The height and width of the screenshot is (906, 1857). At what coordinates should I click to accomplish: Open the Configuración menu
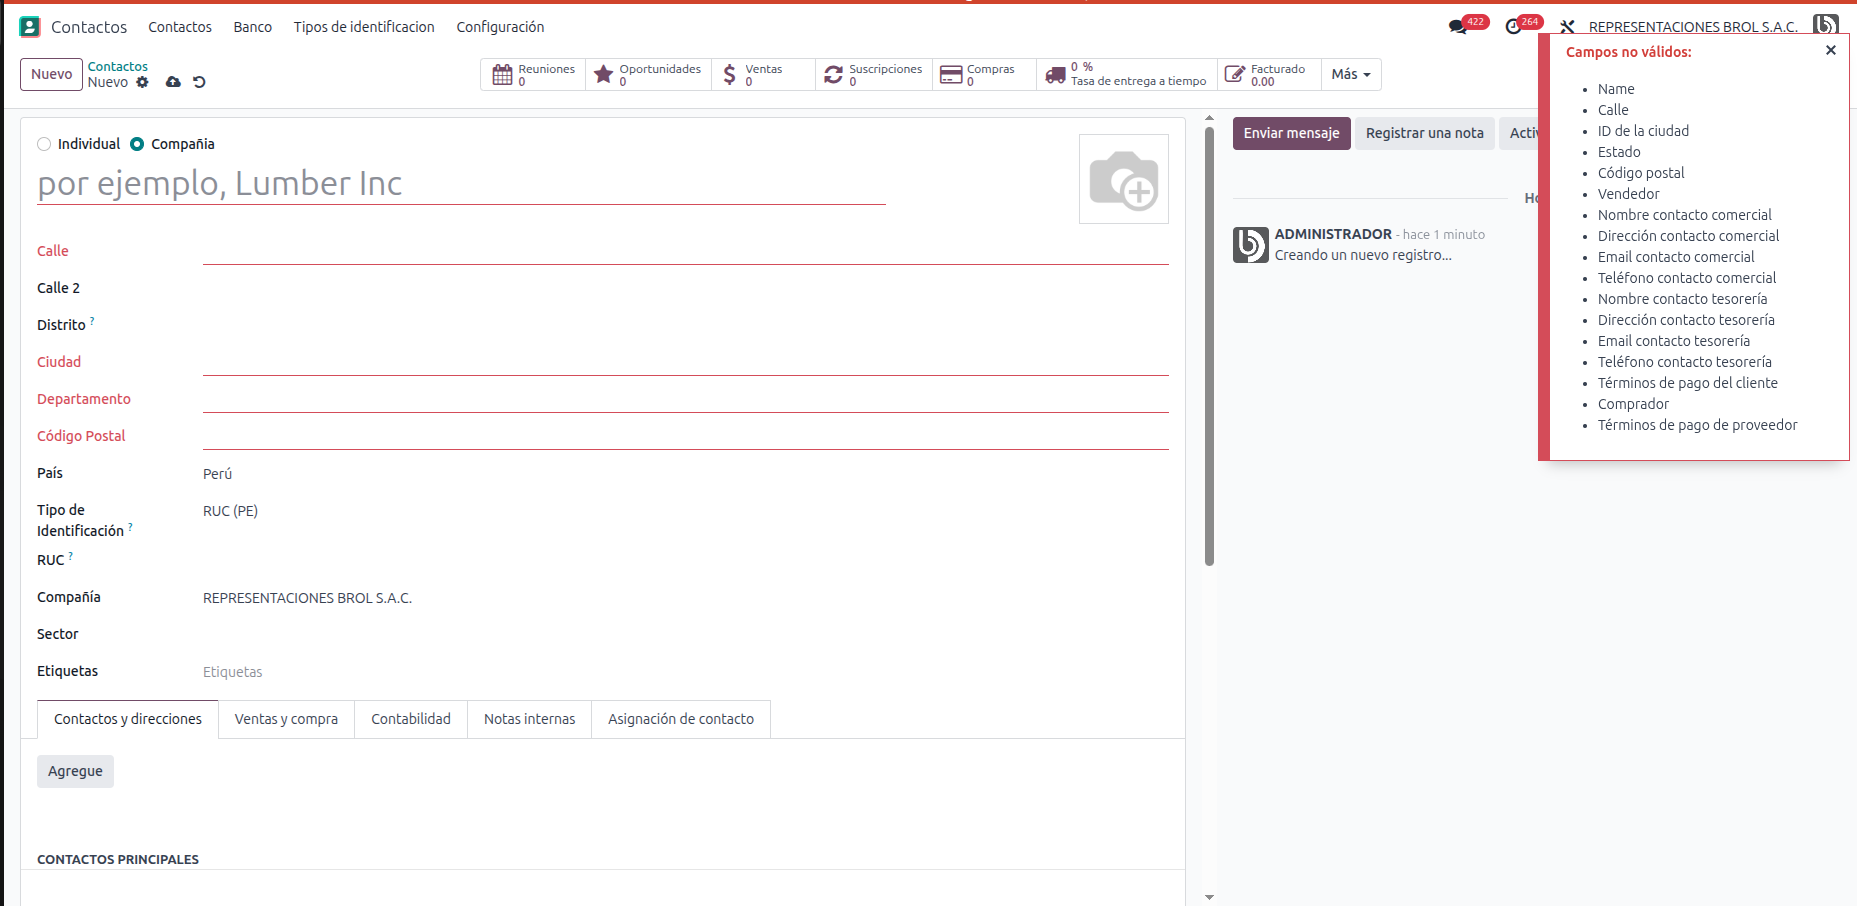[x=500, y=27]
